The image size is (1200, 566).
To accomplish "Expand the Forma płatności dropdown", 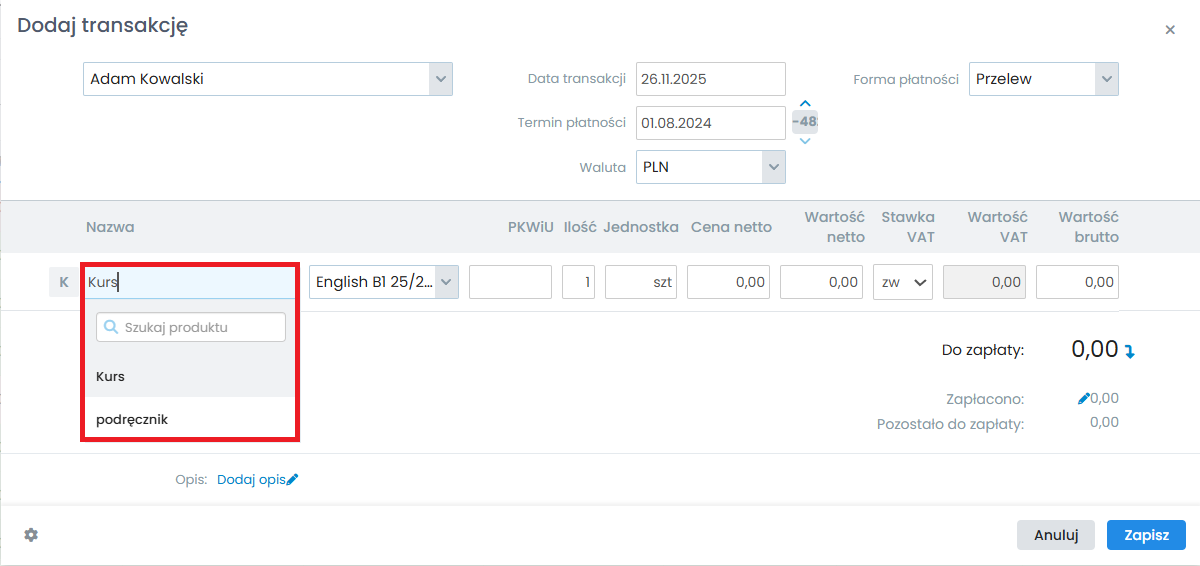I will coord(1105,79).
